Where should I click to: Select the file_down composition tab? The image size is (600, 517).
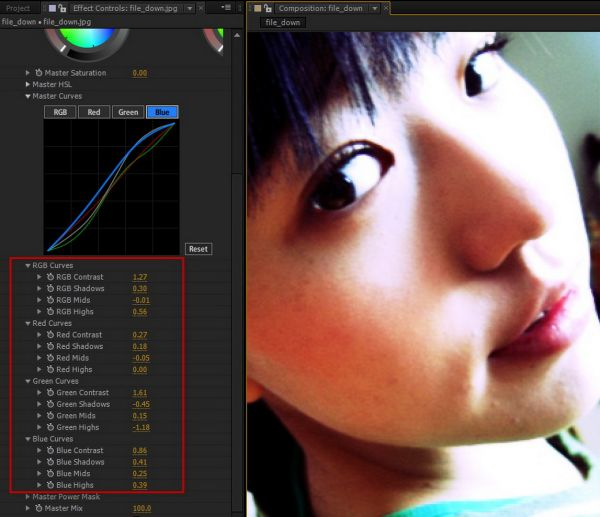tap(283, 22)
